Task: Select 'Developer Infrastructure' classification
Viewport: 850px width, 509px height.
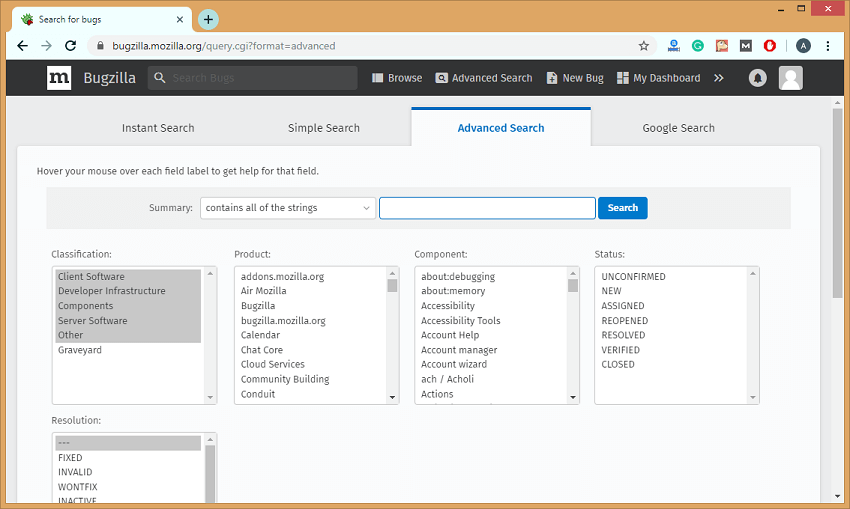Action: click(128, 291)
